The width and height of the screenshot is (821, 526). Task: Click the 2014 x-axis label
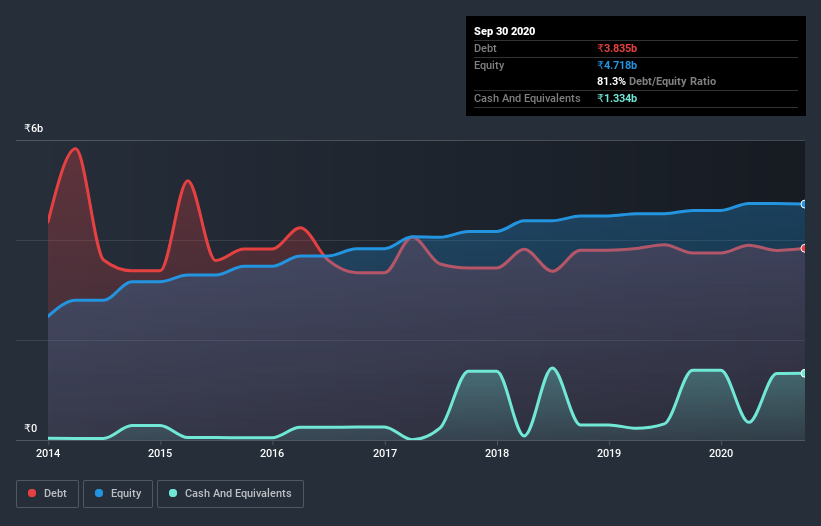click(x=48, y=453)
